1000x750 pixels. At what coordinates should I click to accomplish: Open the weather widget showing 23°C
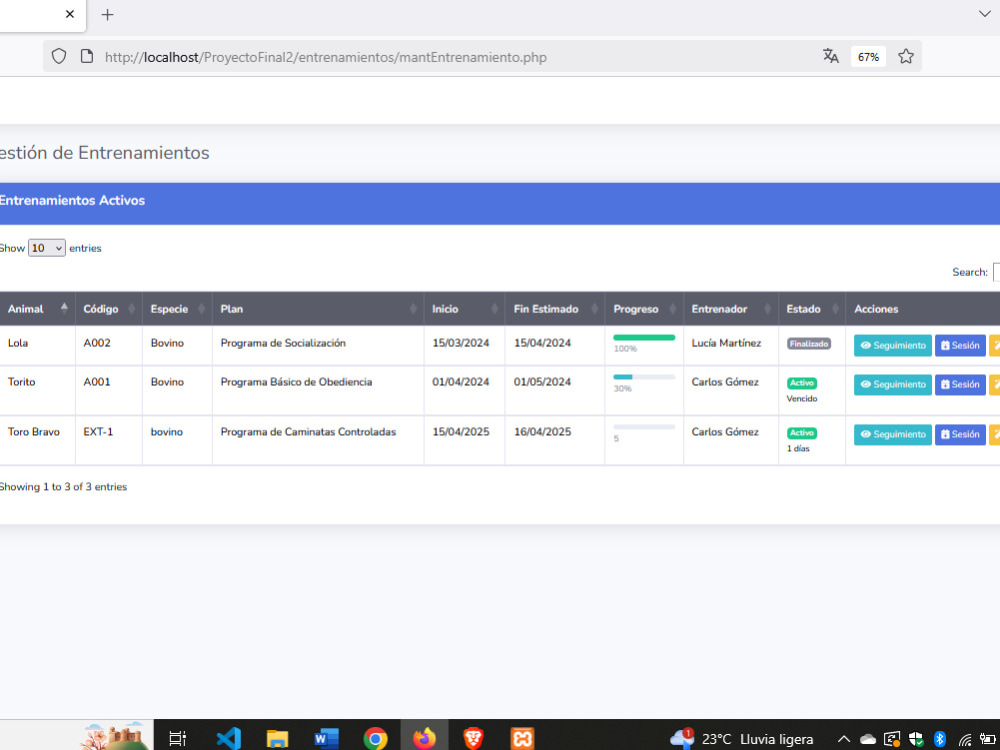pos(741,739)
